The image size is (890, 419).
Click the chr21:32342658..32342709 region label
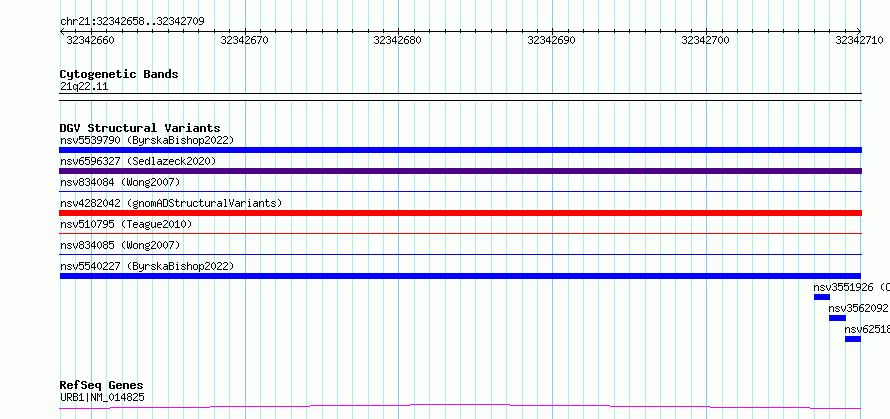(132, 22)
